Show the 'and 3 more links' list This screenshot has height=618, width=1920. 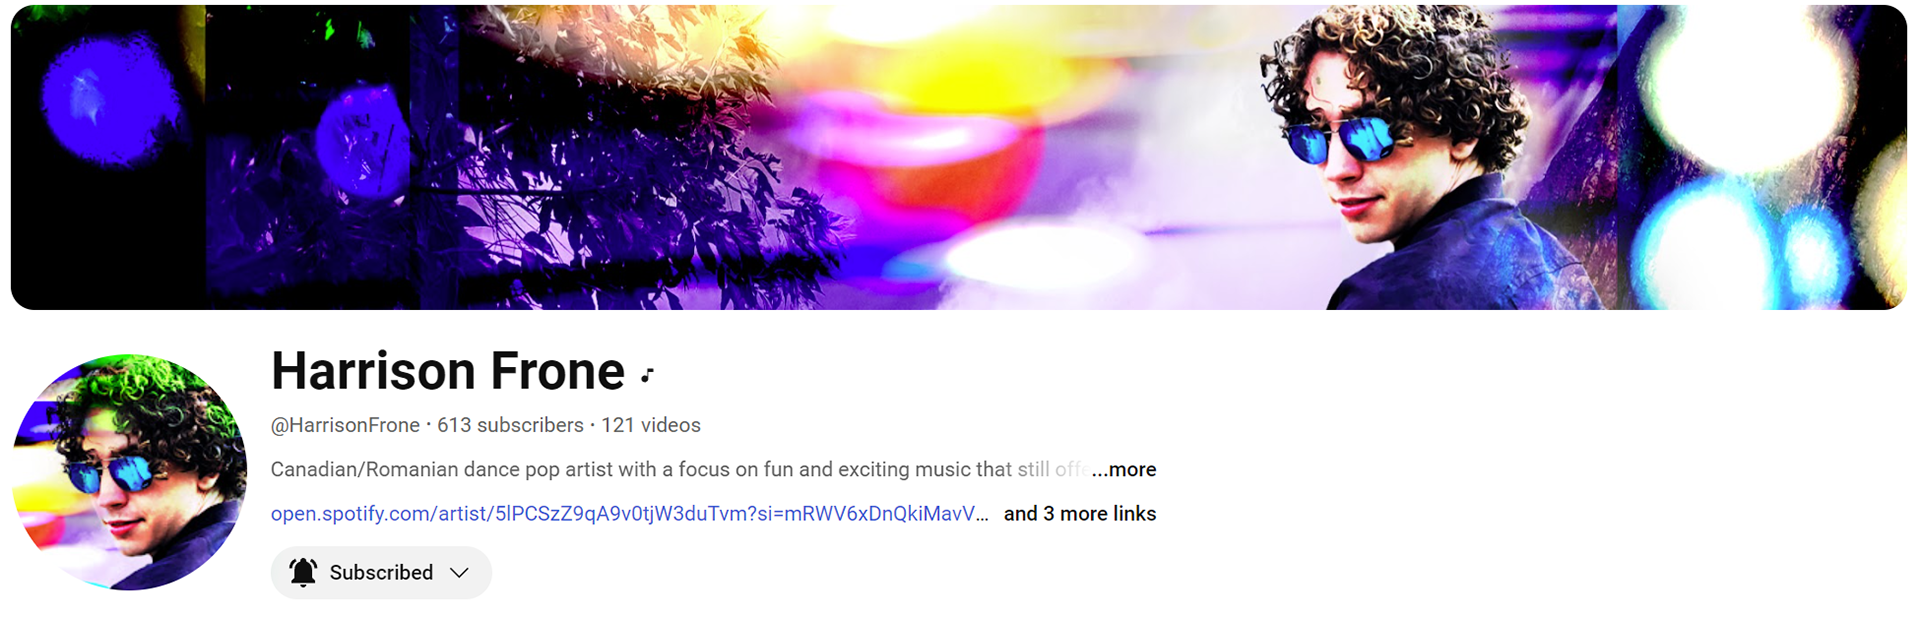pyautogui.click(x=1080, y=513)
